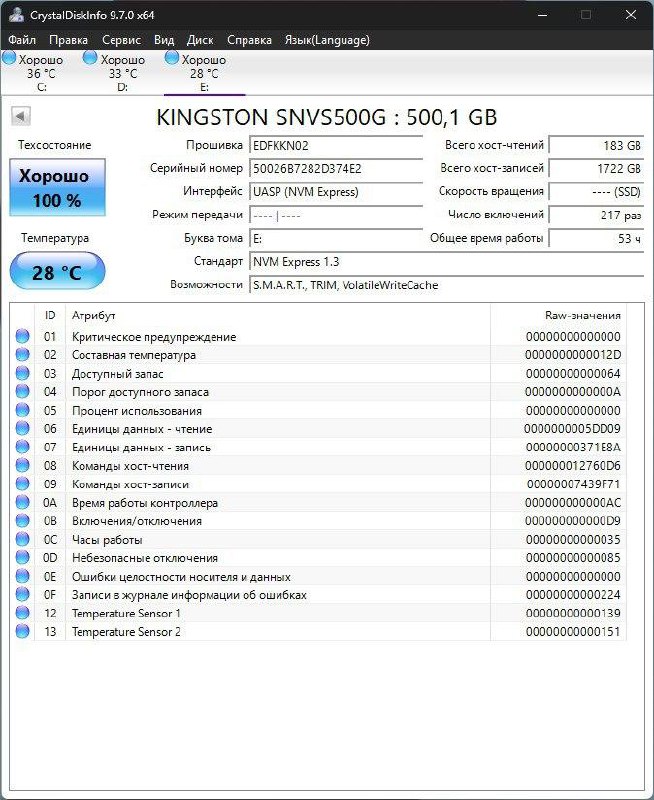
Task: Click the Интерфейс field UASP (NVM Express)
Action: pos(336,192)
